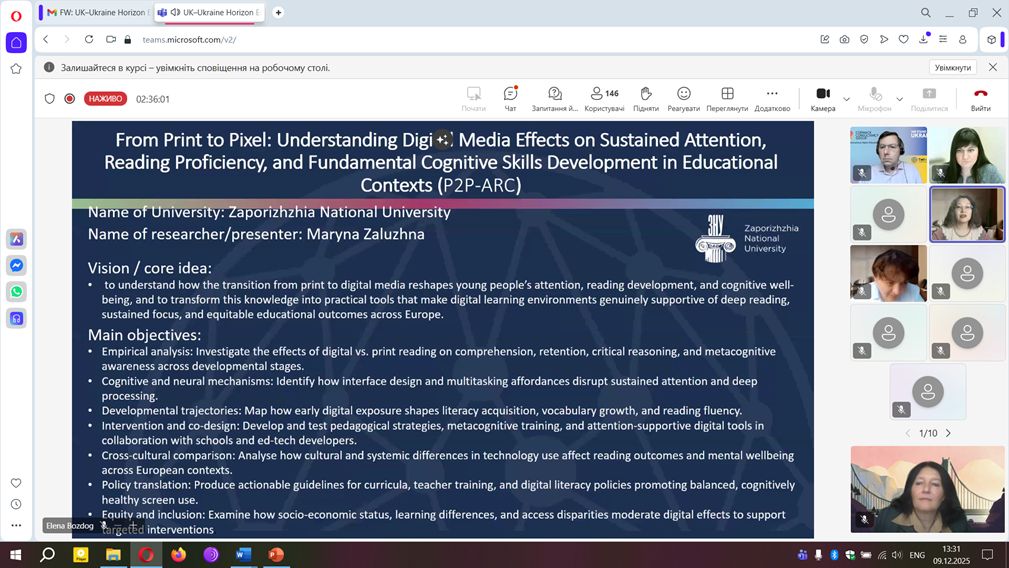
Task: Raise your hand with Підняти
Action: pyautogui.click(x=646, y=98)
